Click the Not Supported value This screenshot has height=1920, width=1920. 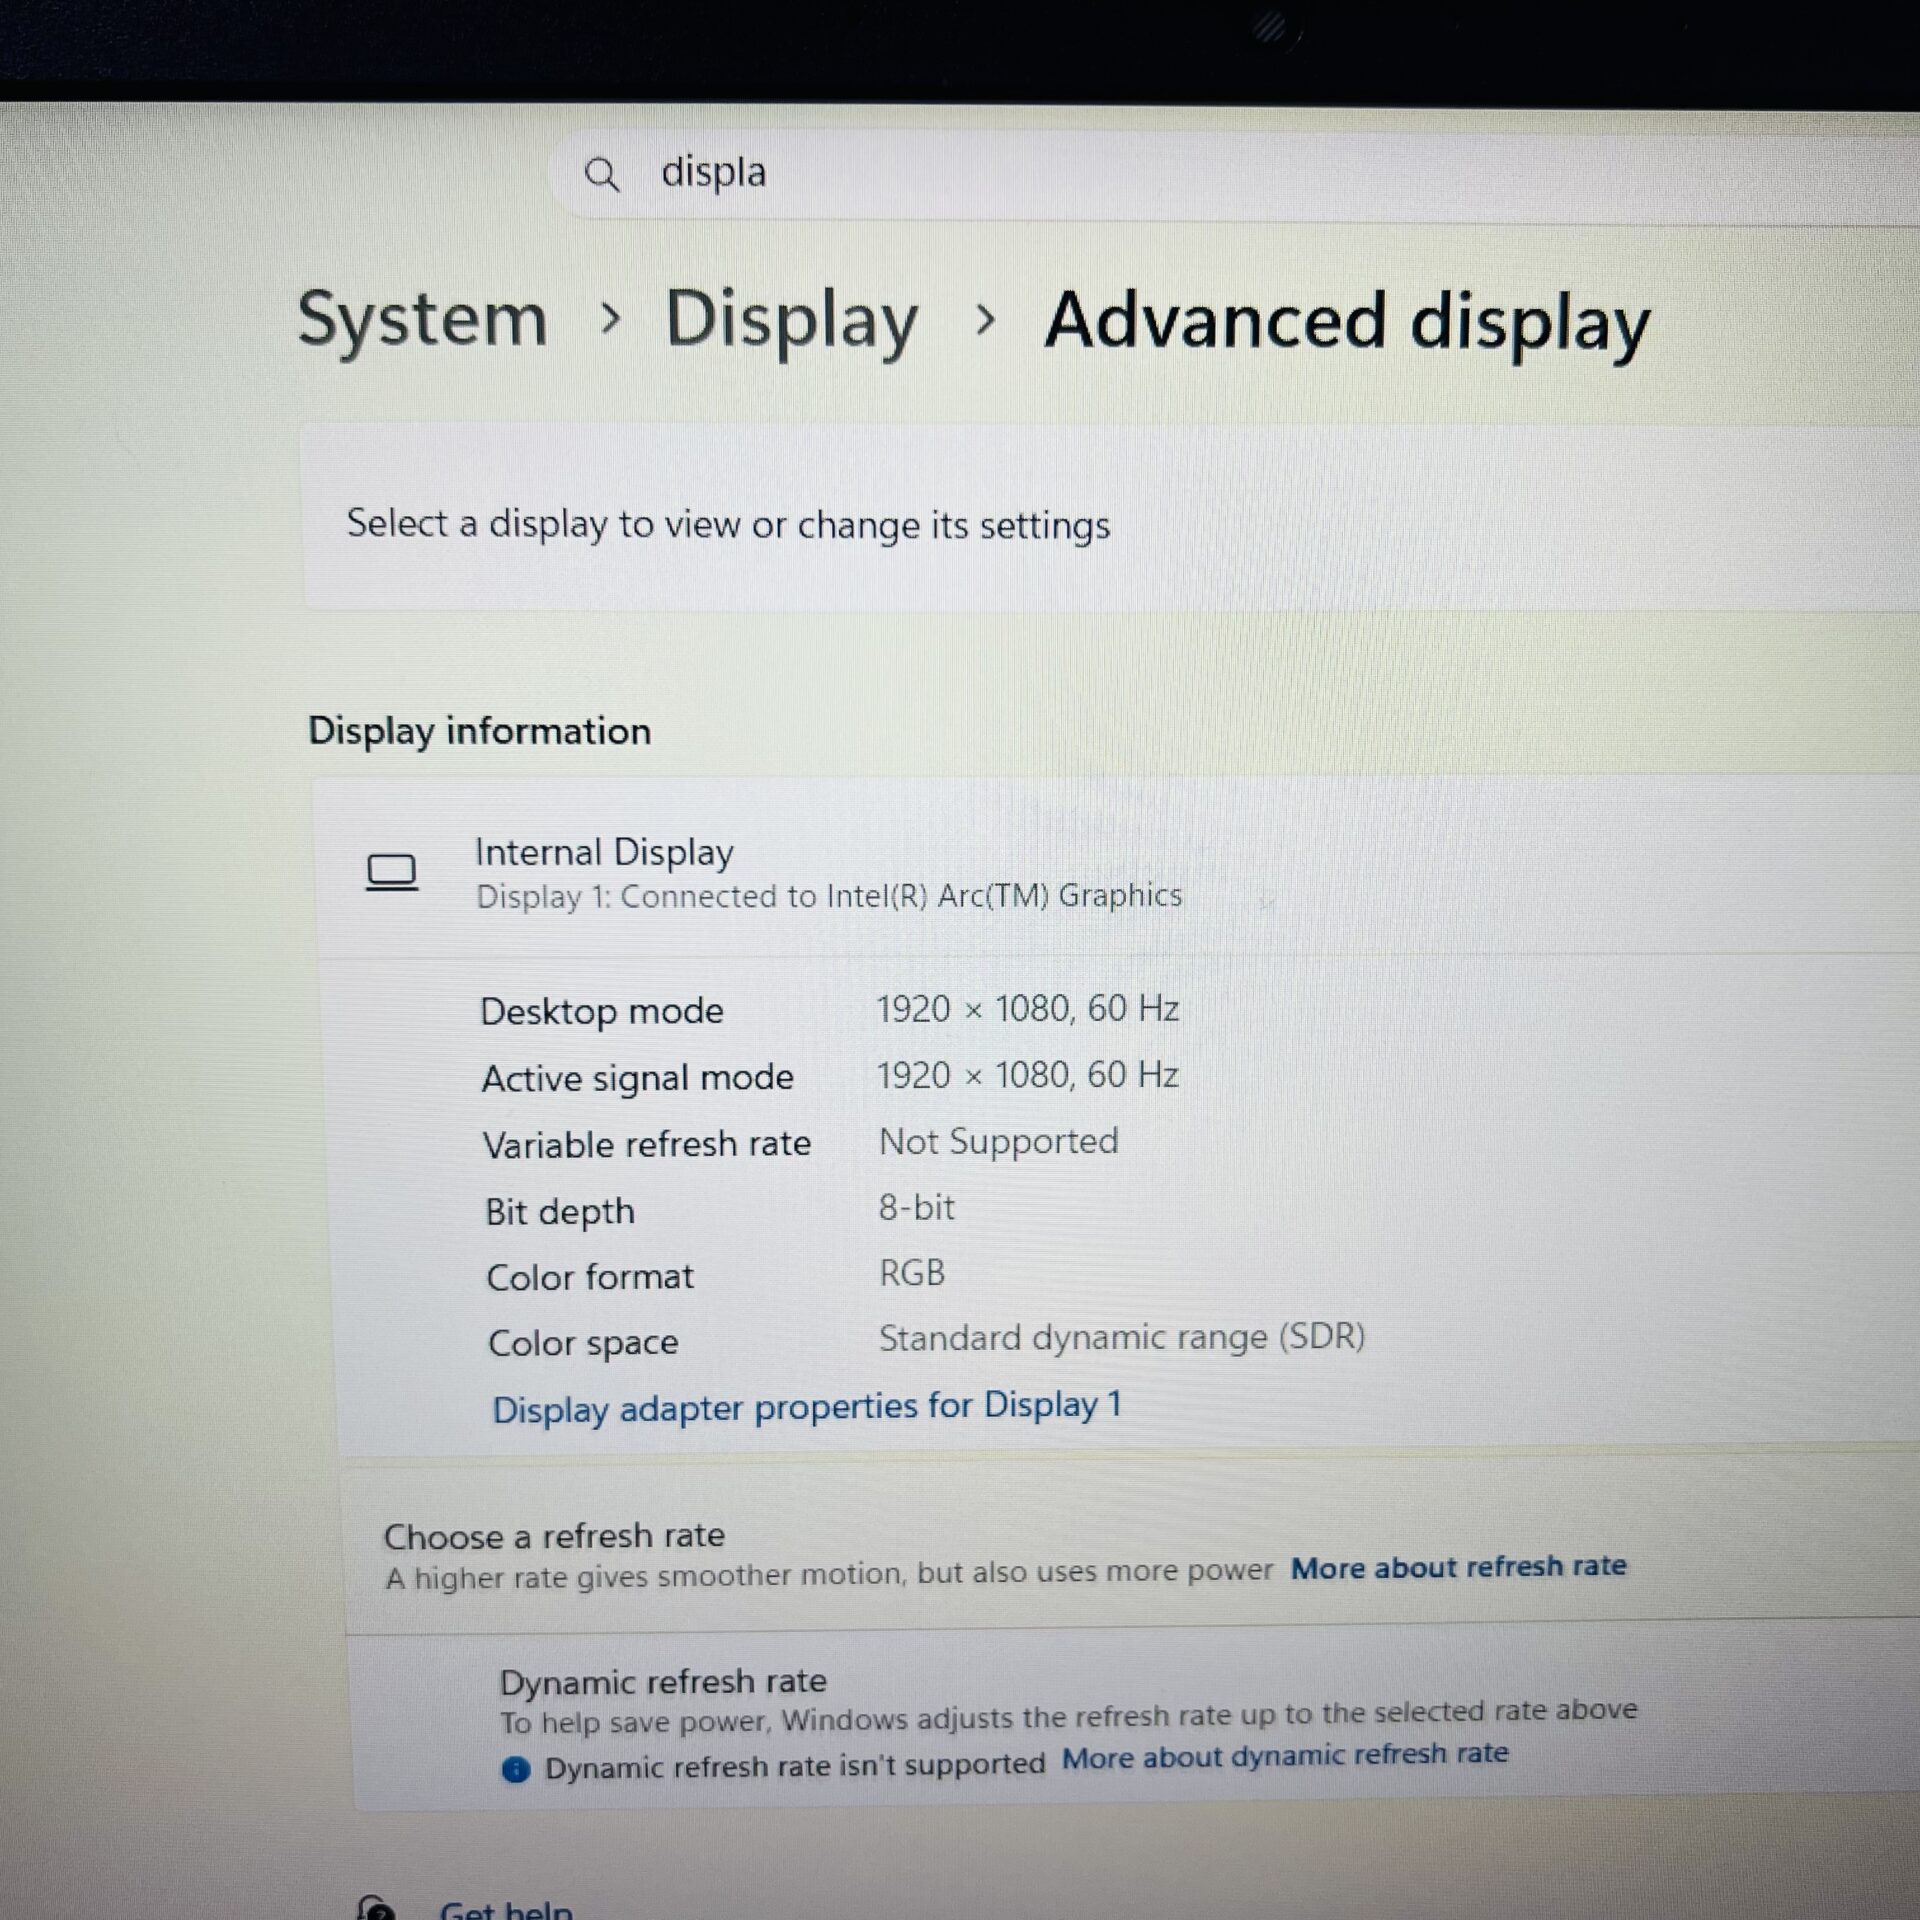(999, 1141)
